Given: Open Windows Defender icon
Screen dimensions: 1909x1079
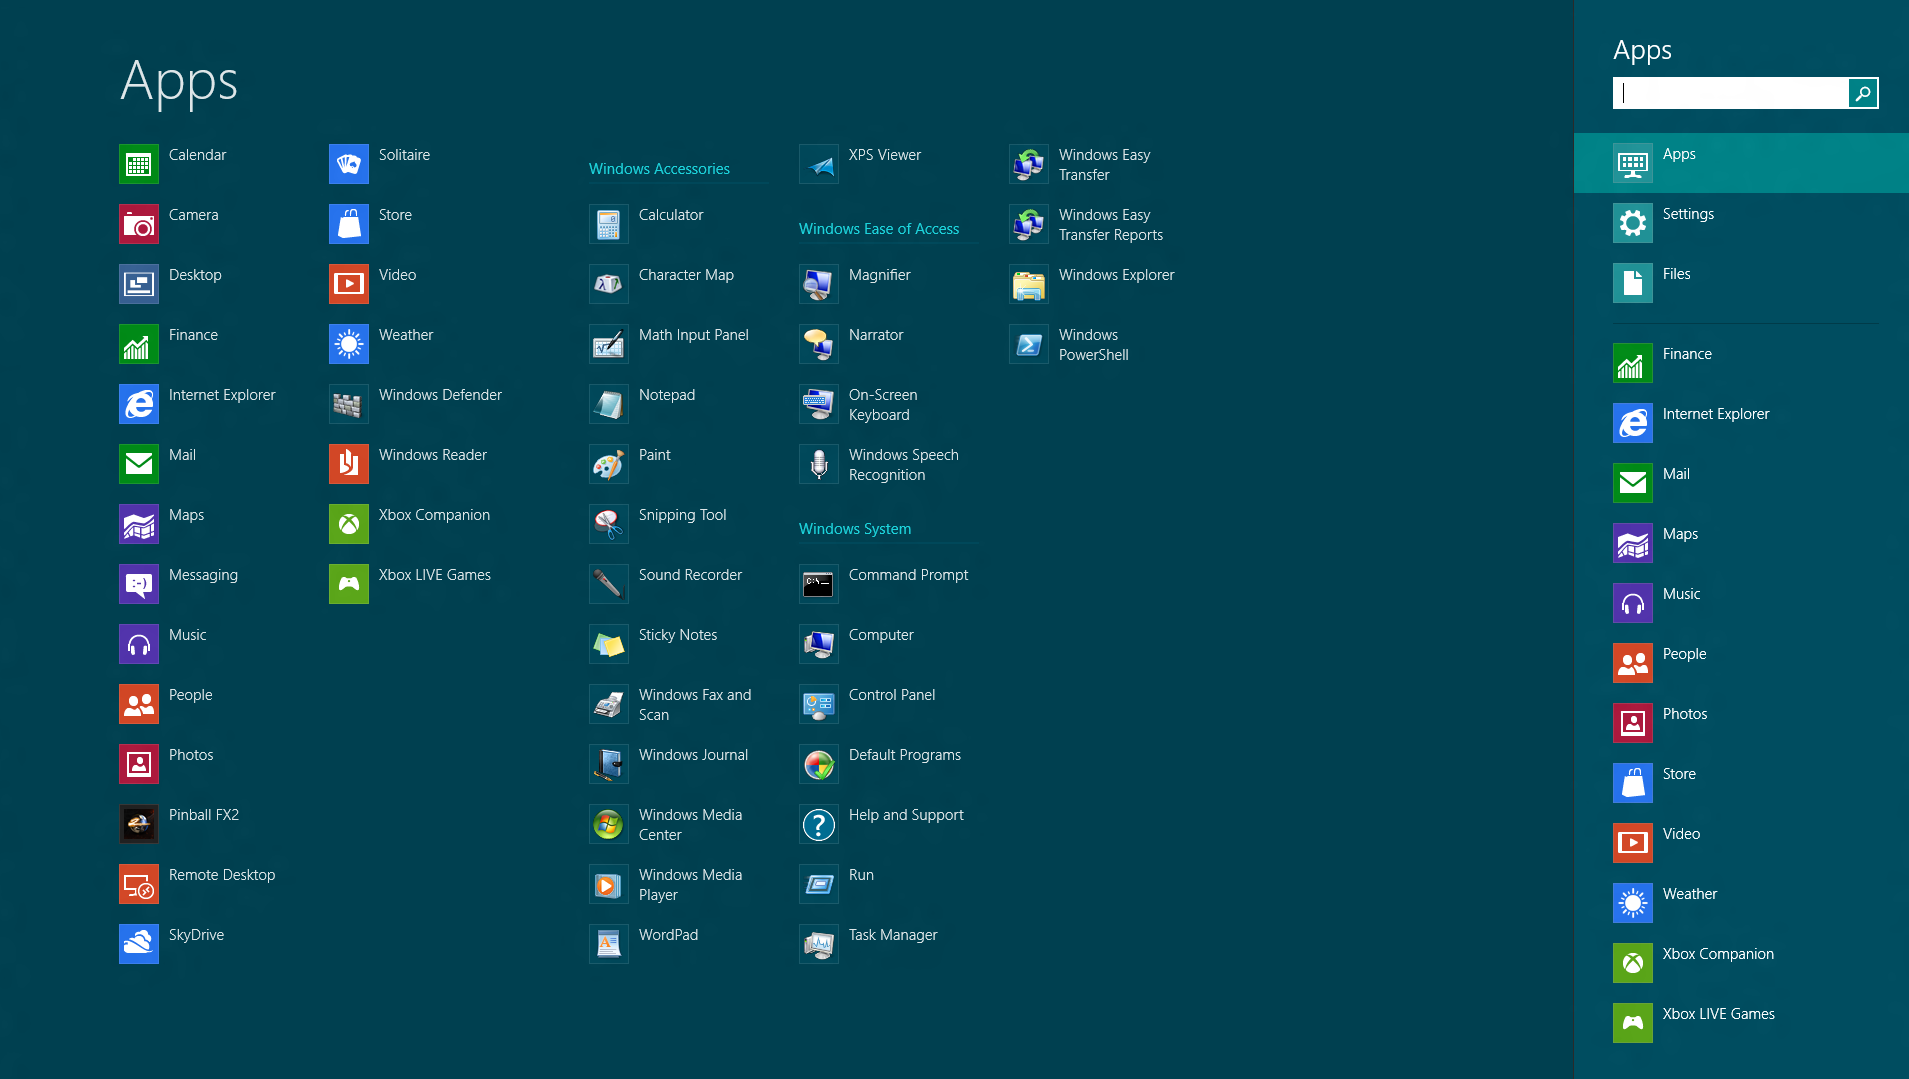Looking at the screenshot, I should tap(348, 404).
